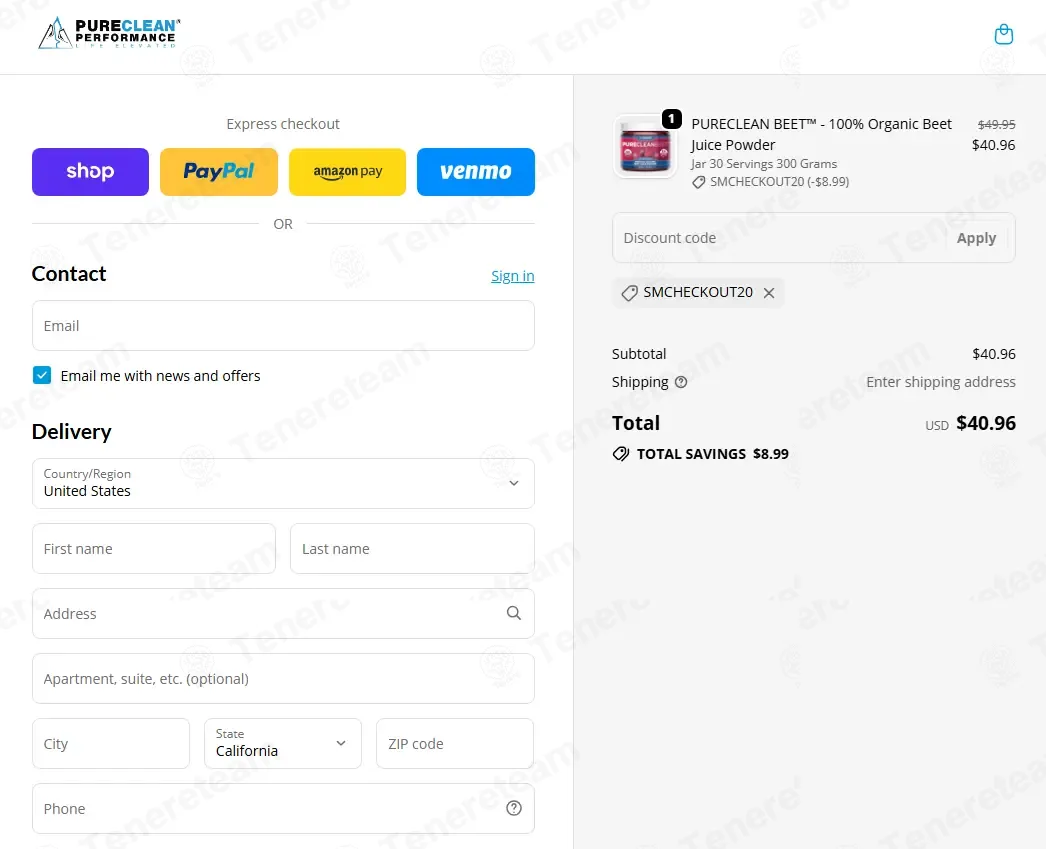Uncheck Email me with news and offers
This screenshot has height=849, width=1046.
42,375
